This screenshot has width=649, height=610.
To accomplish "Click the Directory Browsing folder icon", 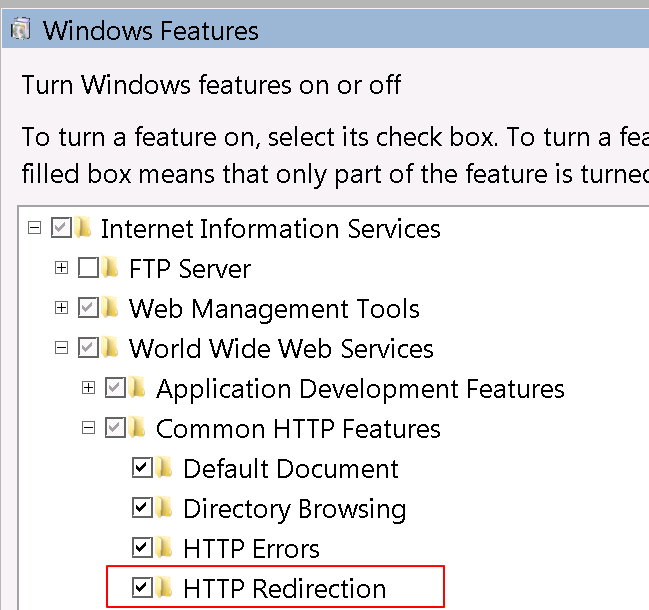I will click(163, 508).
